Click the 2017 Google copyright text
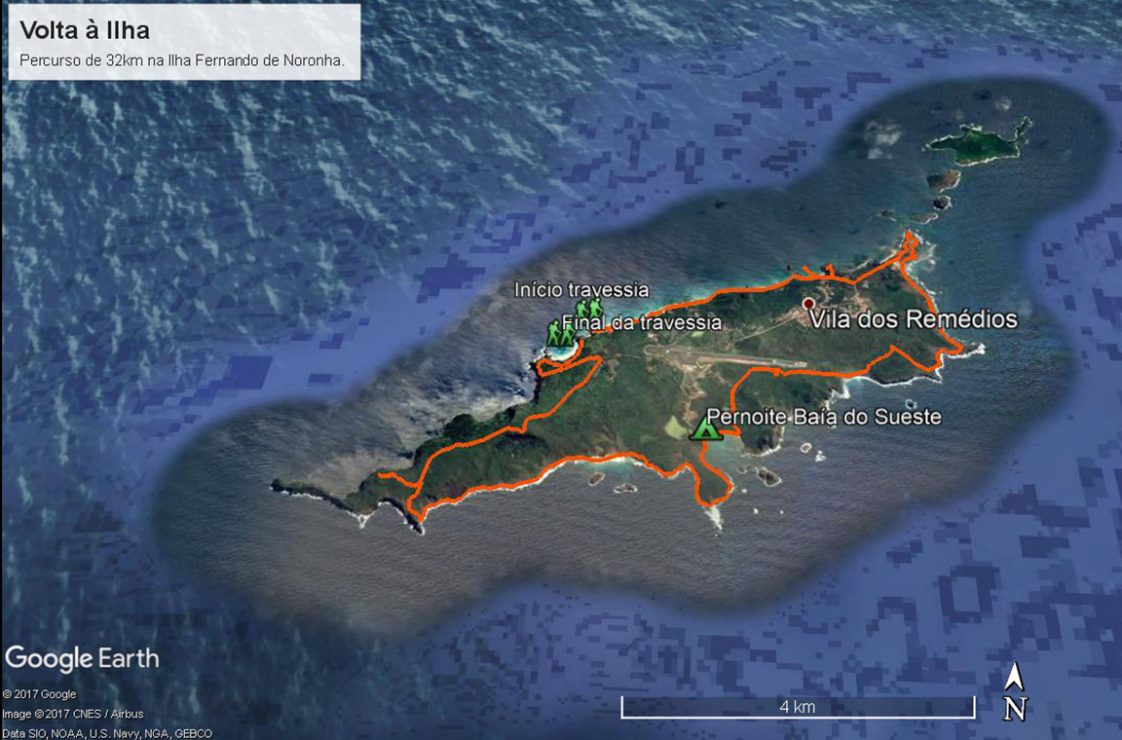This screenshot has width=1122, height=740. (39, 694)
